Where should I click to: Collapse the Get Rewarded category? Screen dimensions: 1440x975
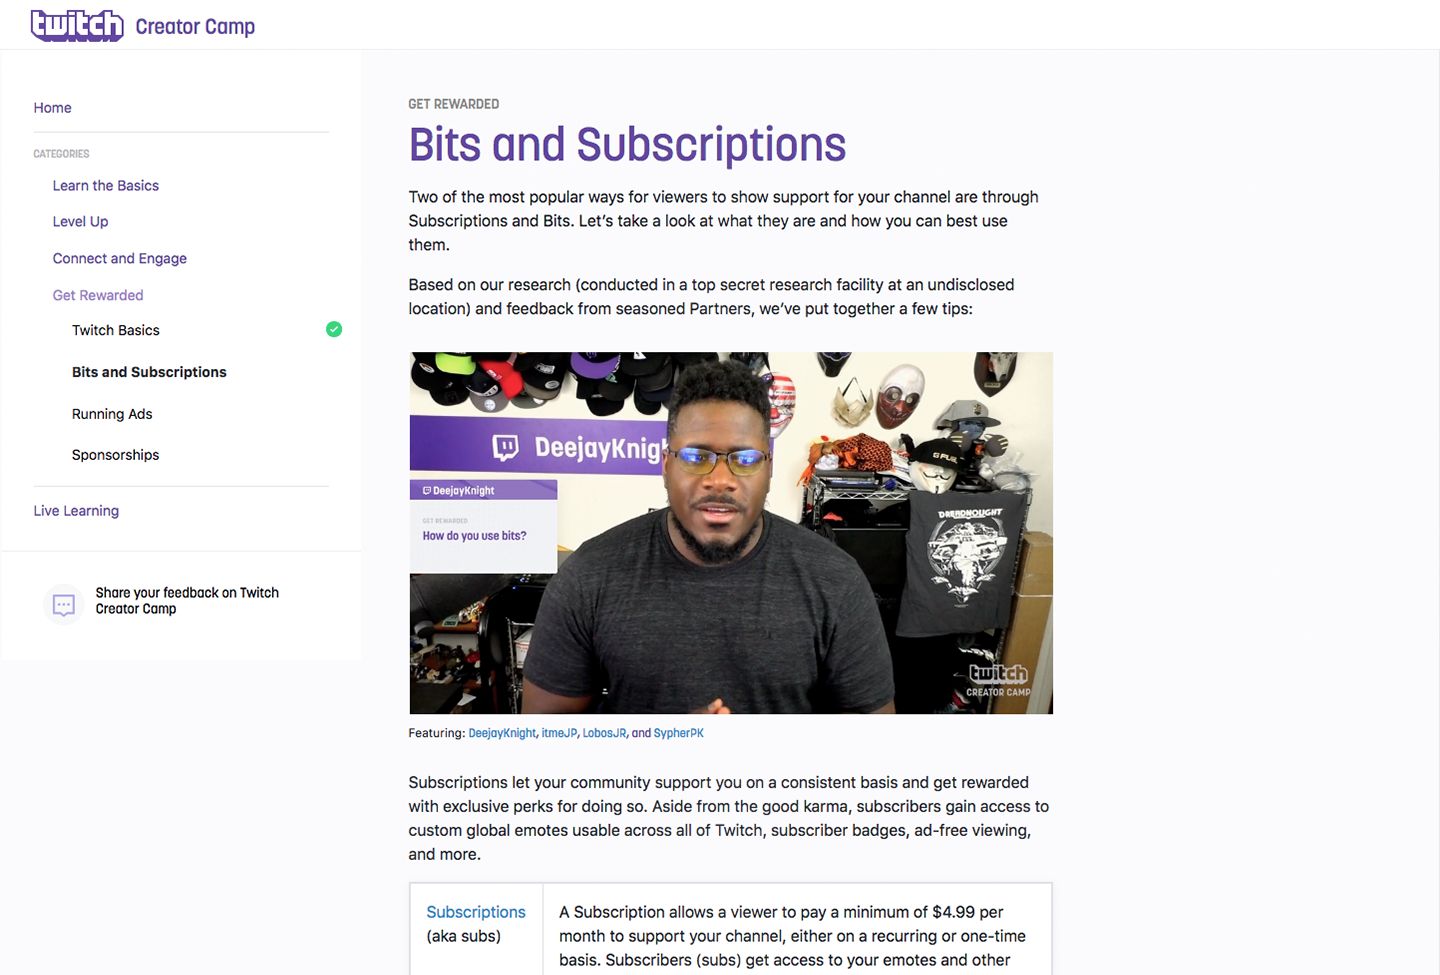98,295
